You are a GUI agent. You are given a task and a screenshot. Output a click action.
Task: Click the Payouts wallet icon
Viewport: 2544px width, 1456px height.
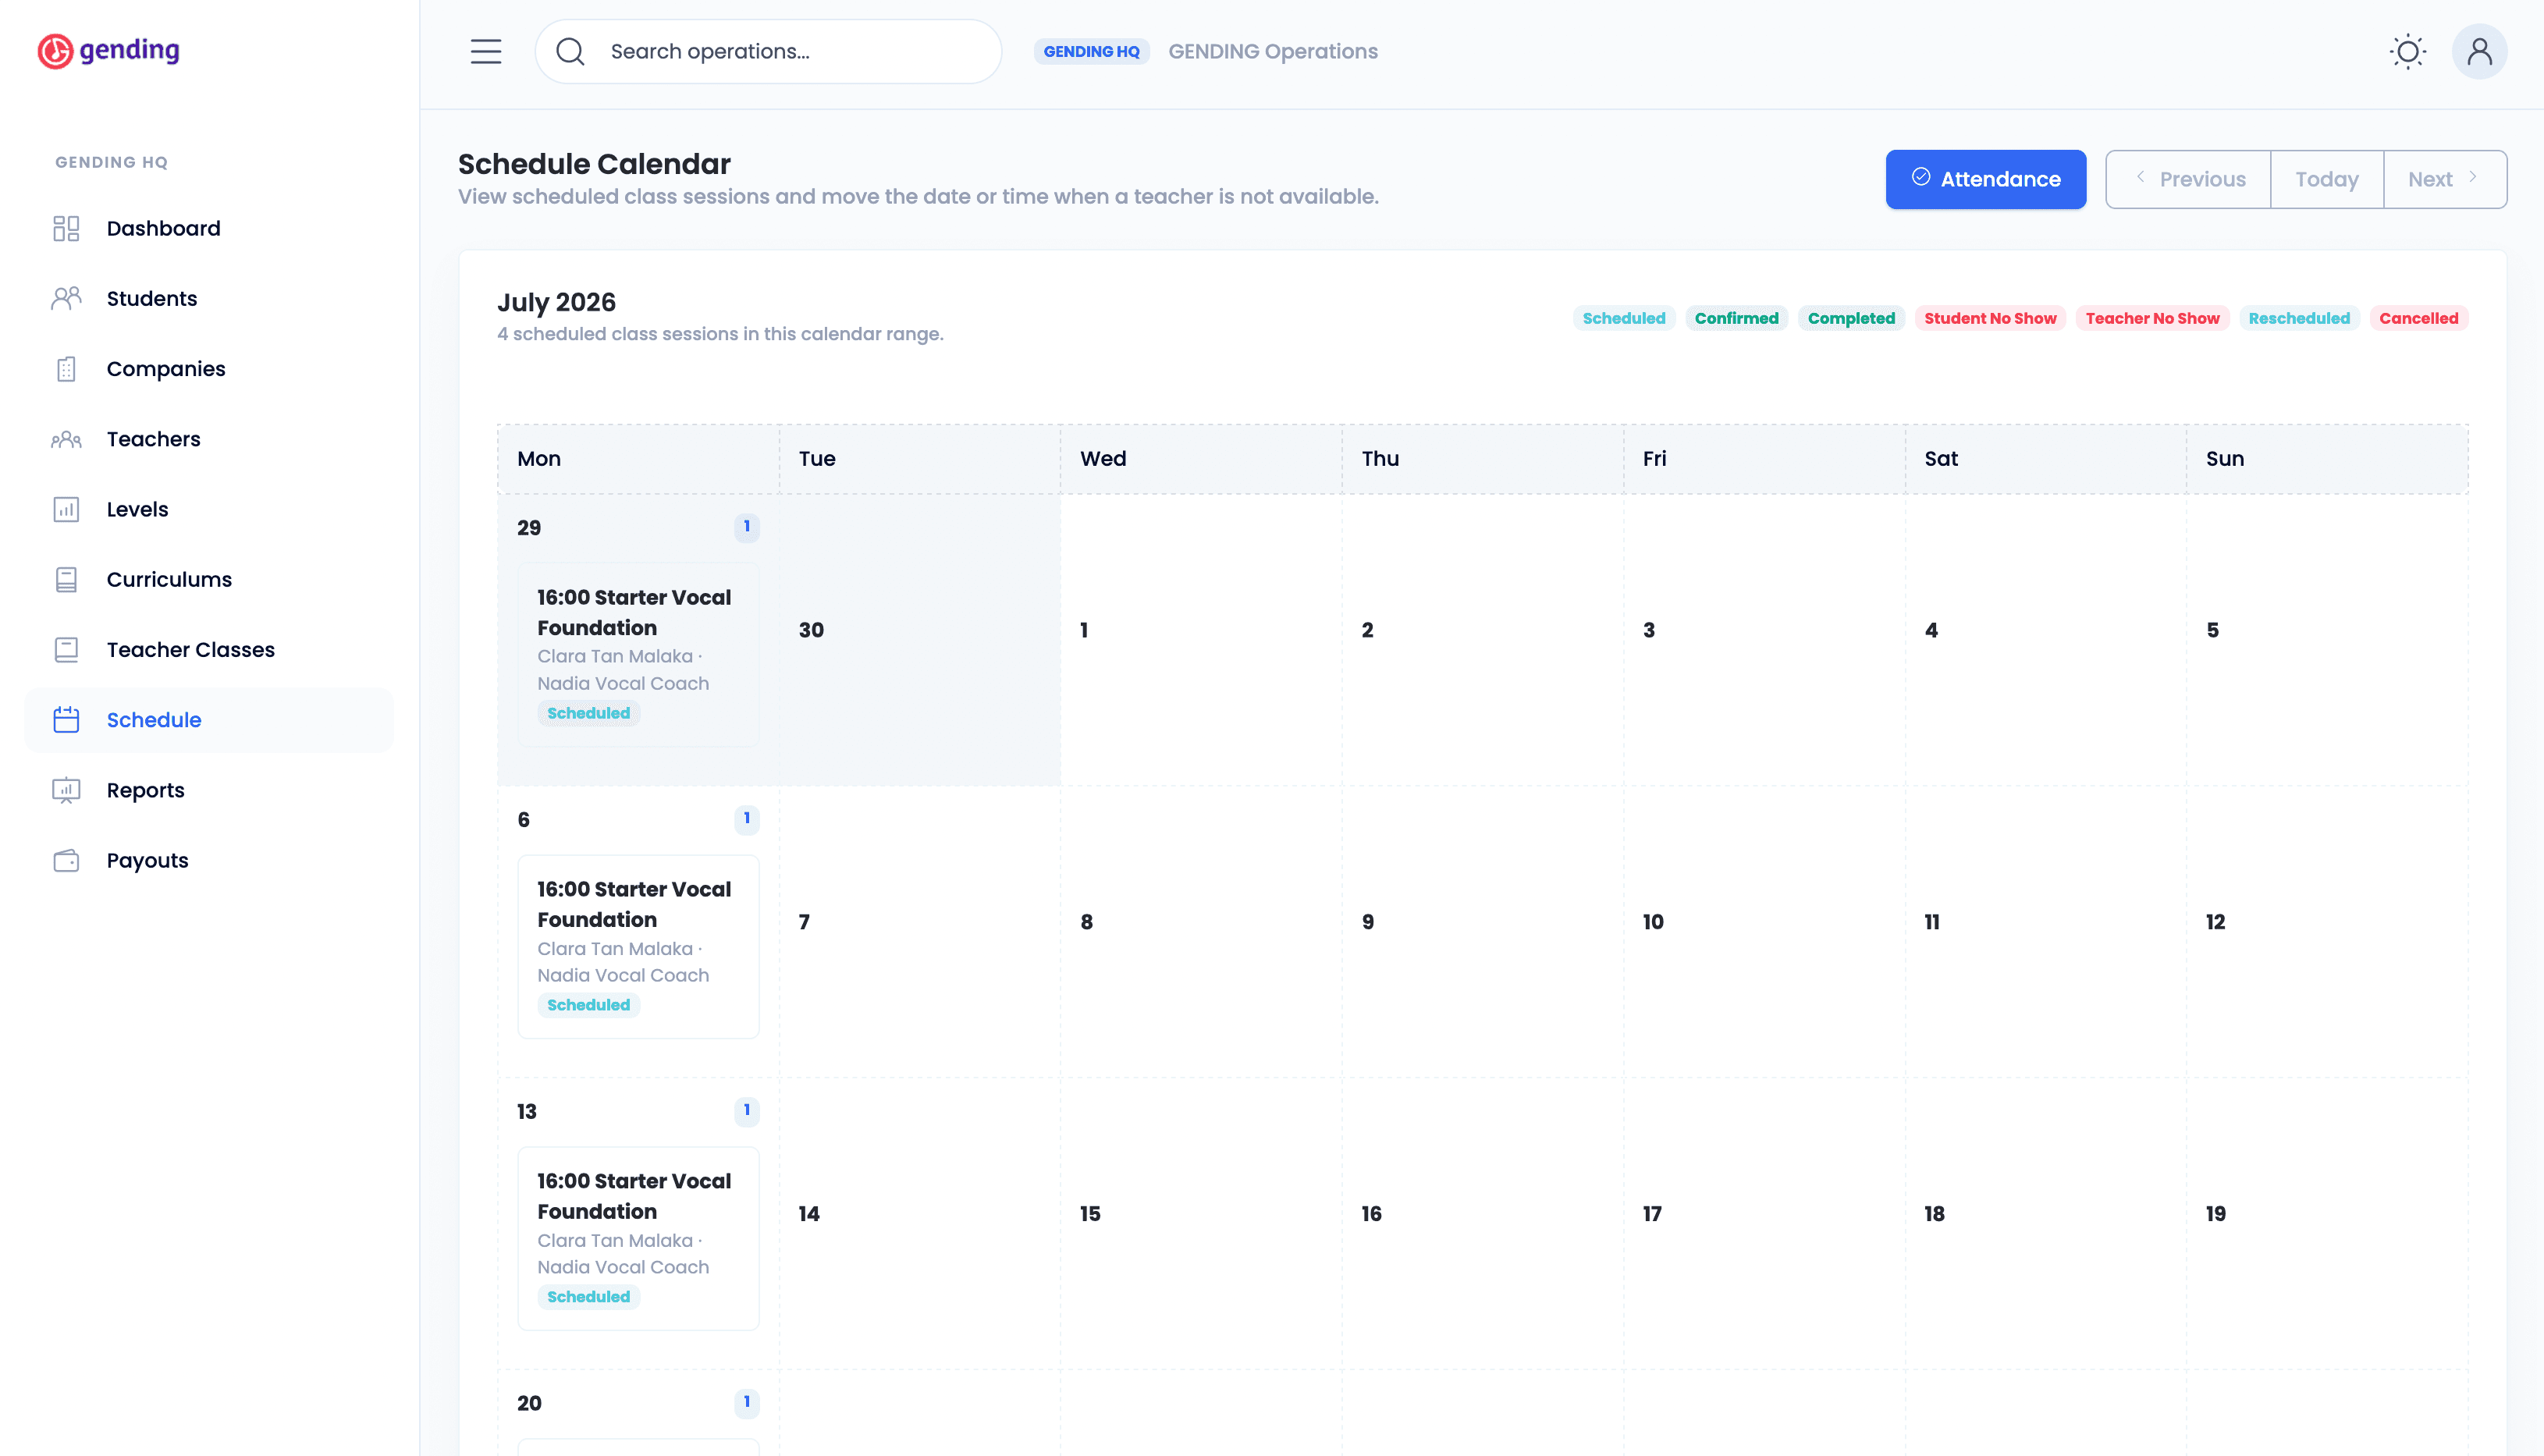coord(66,861)
